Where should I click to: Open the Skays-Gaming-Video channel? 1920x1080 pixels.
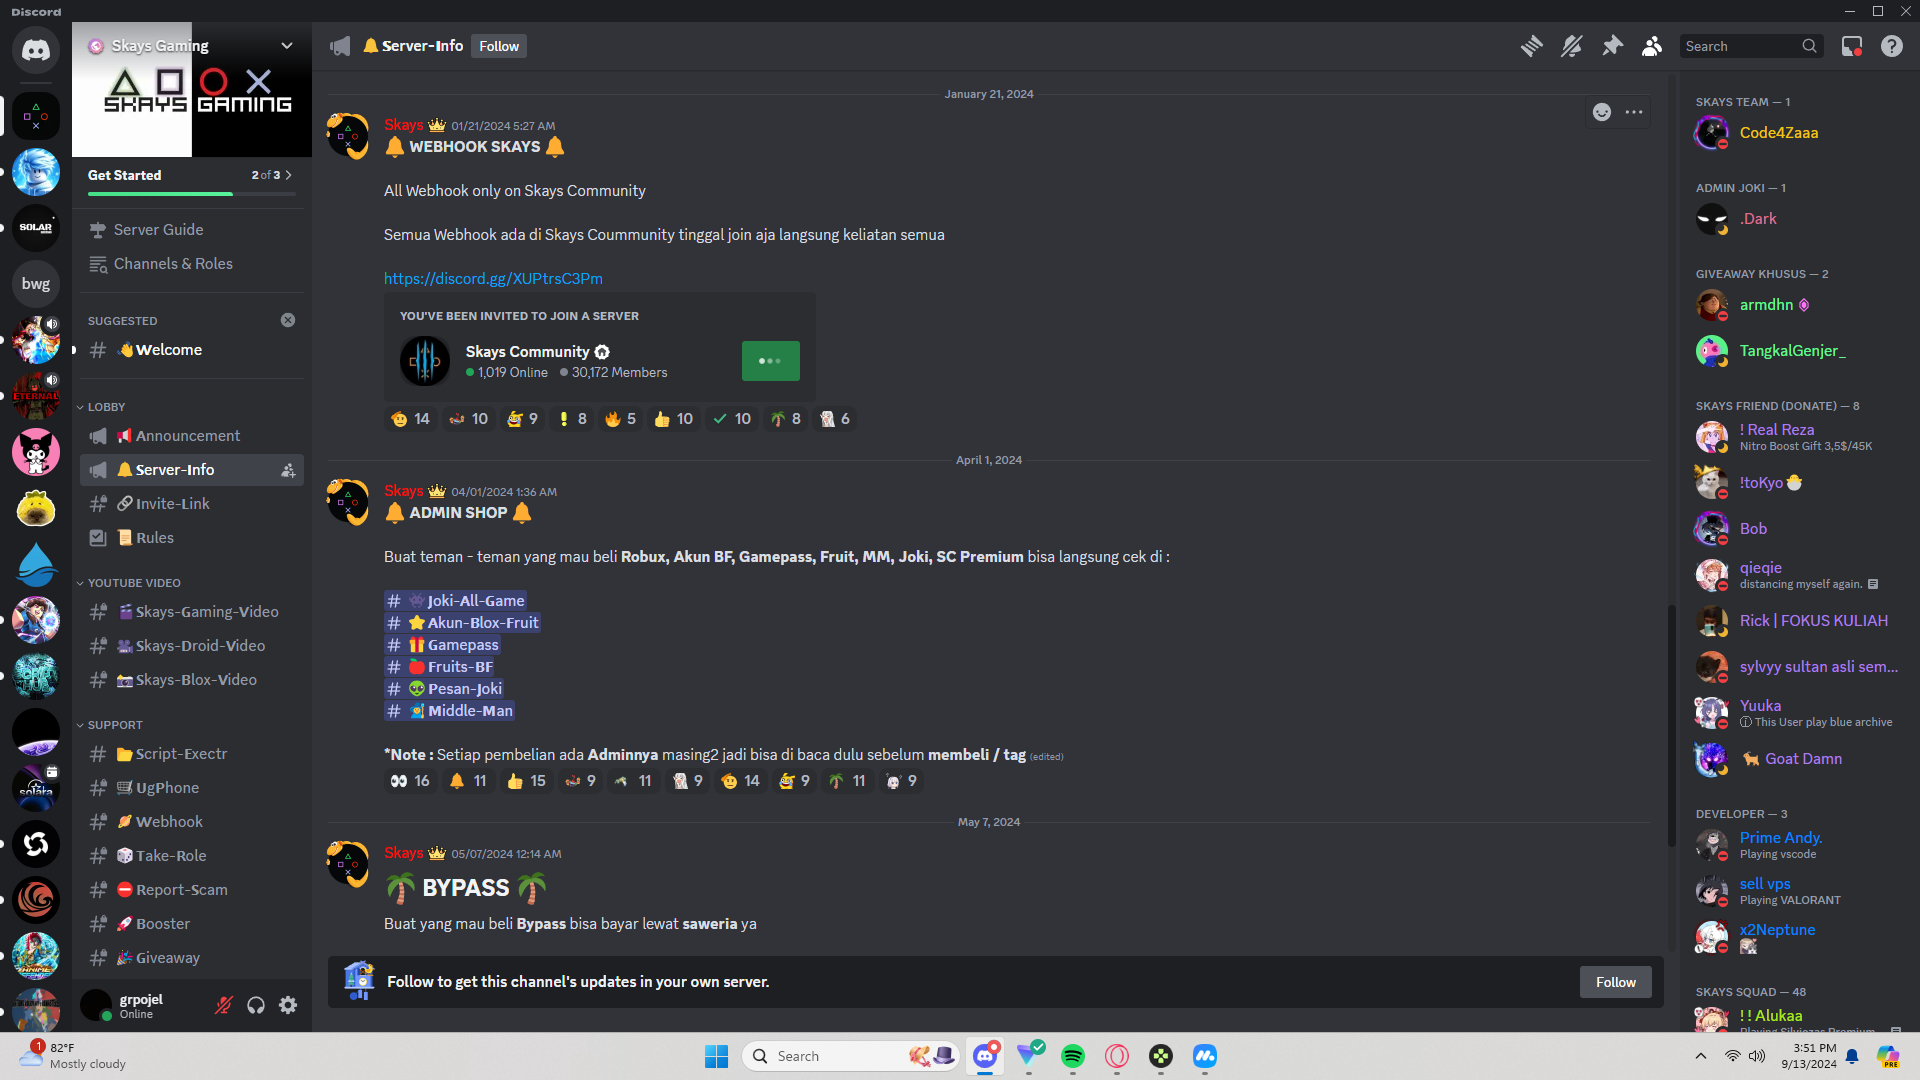coord(192,612)
